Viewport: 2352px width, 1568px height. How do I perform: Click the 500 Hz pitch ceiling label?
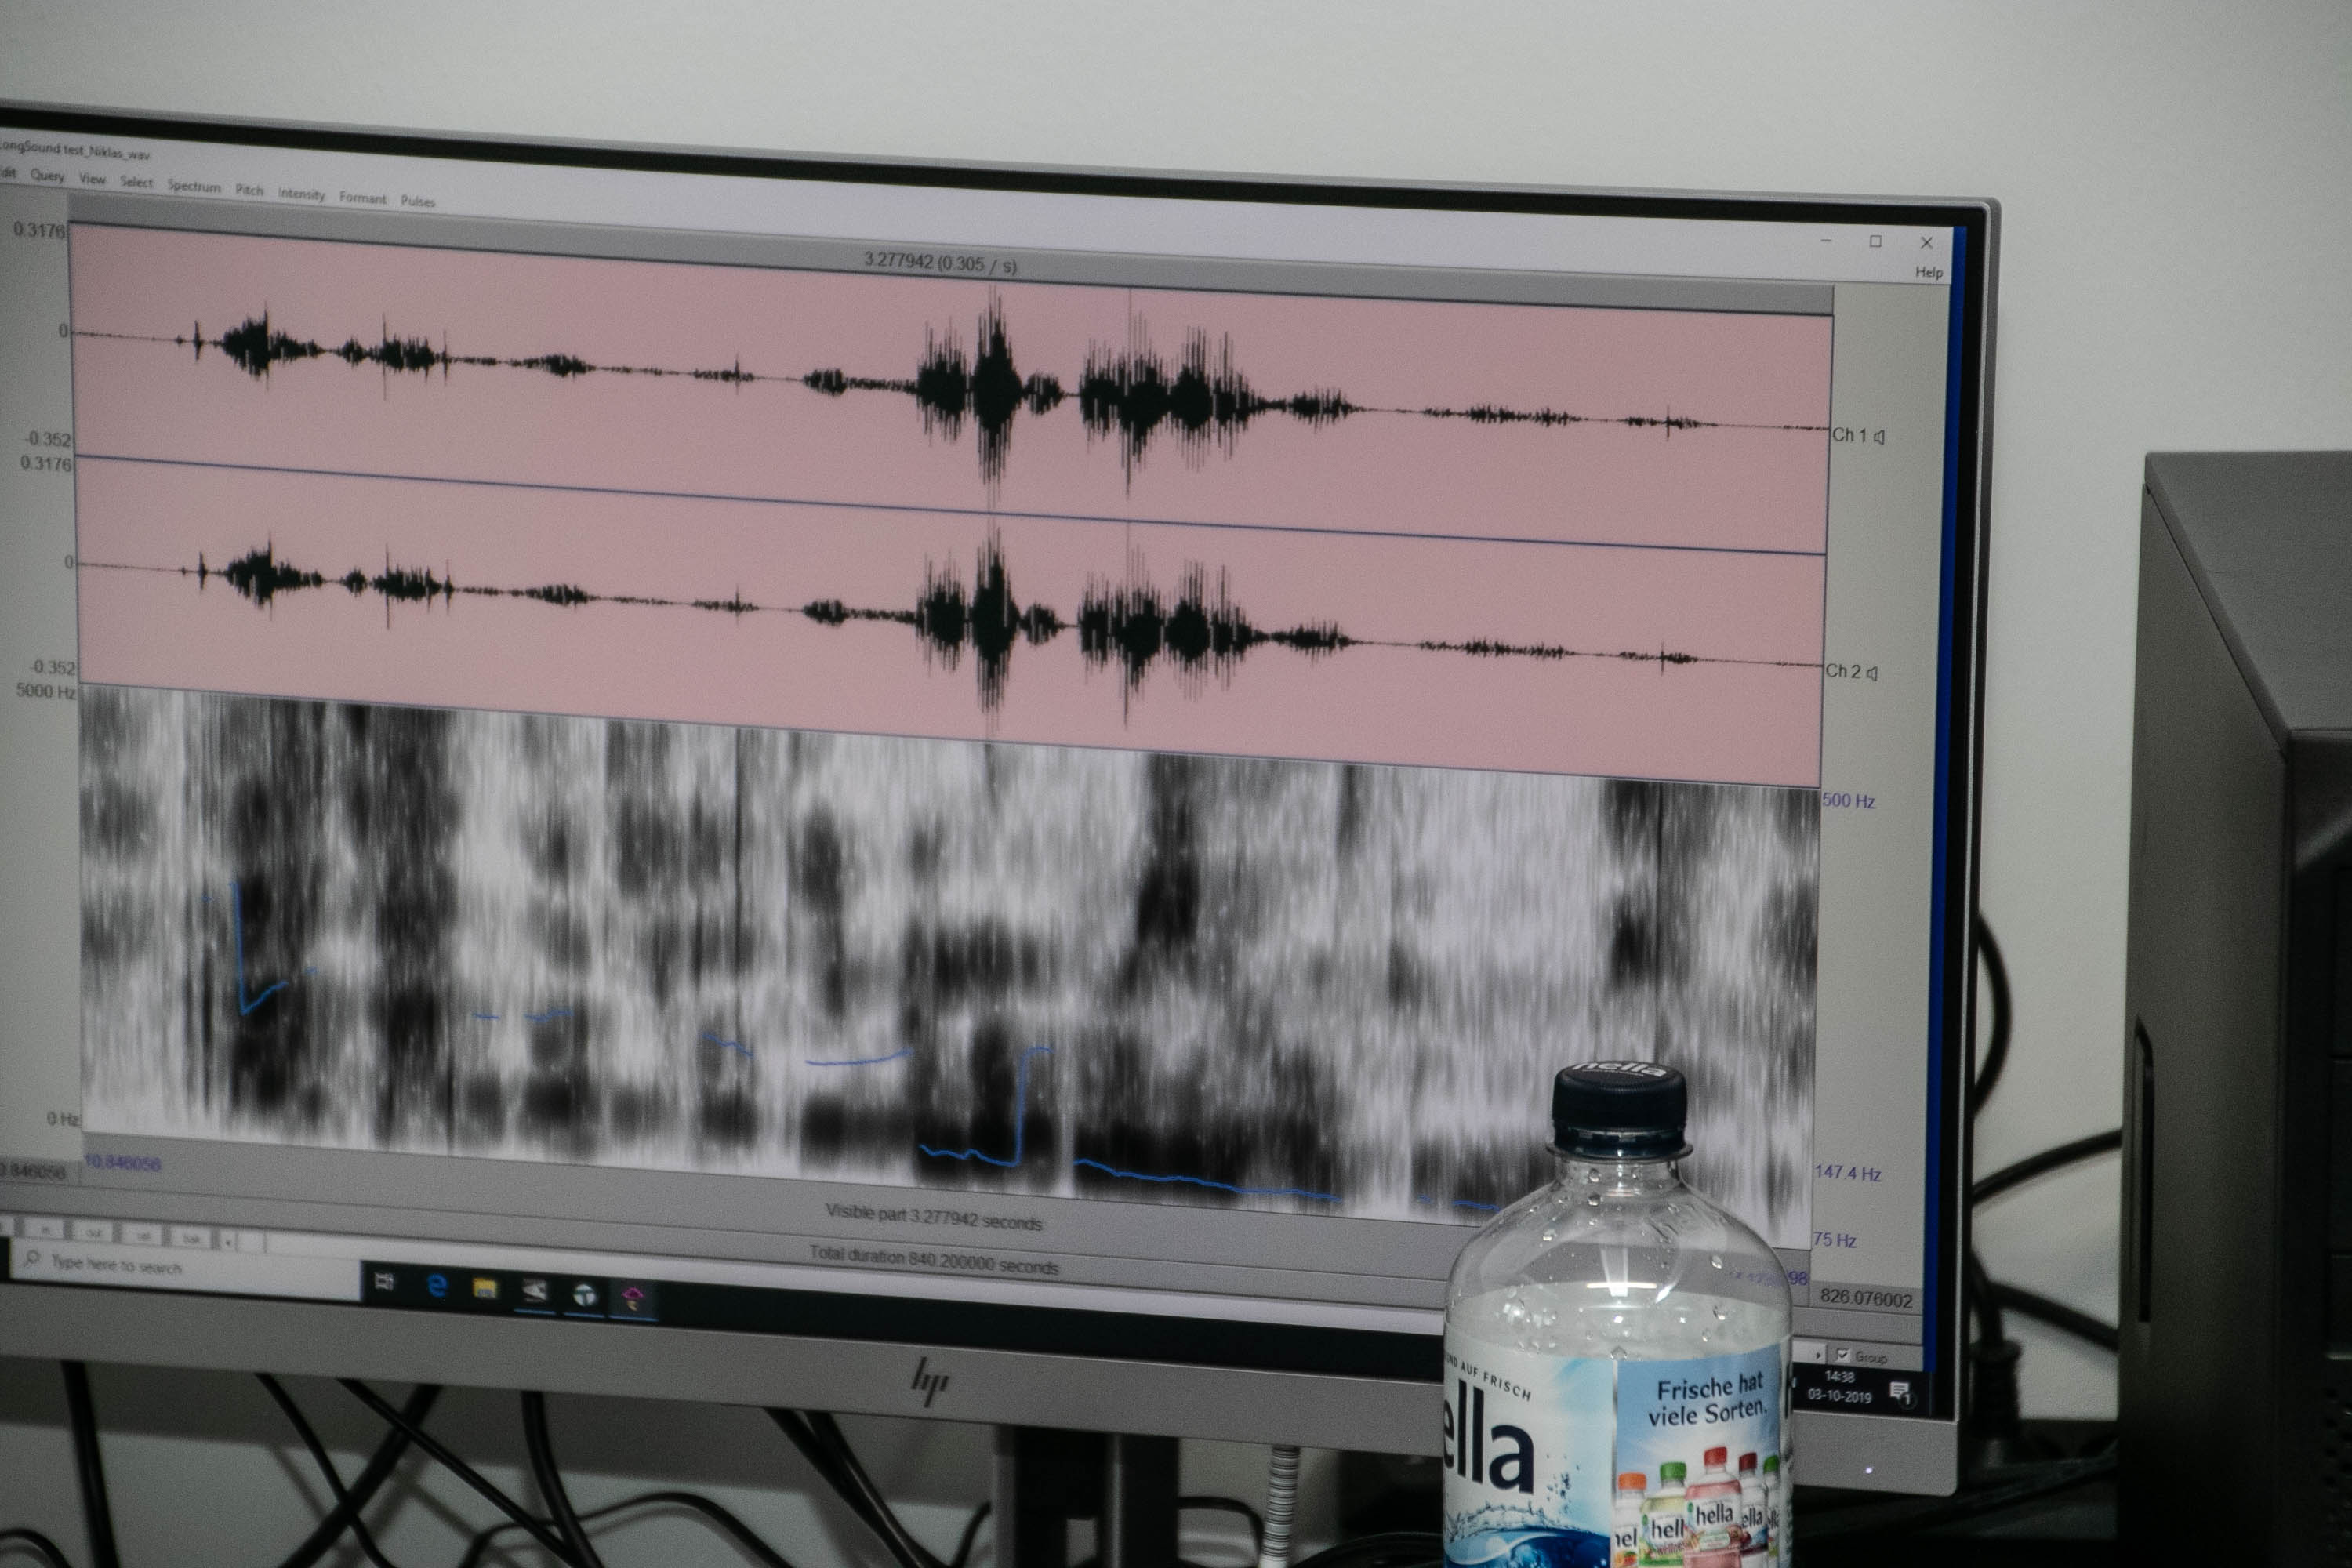[1848, 801]
